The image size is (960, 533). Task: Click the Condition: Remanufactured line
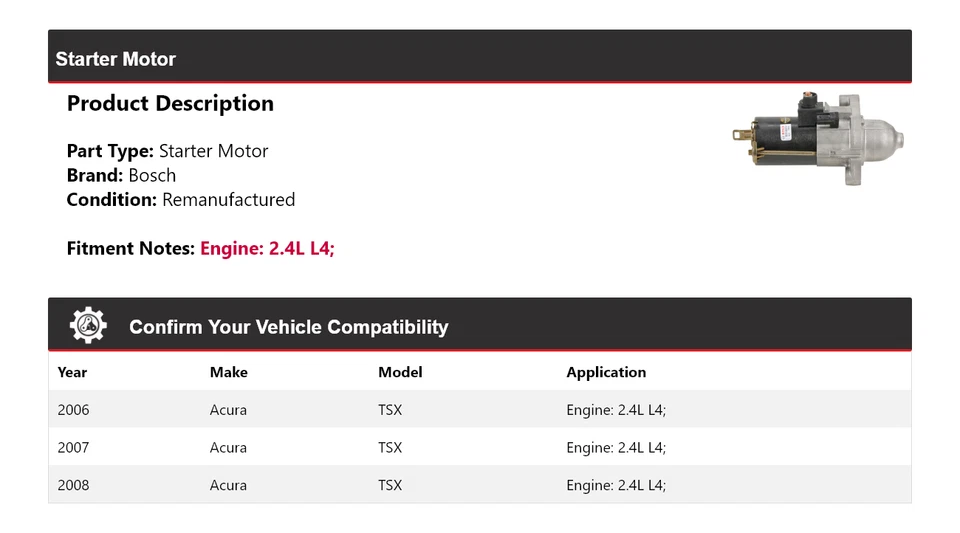(x=180, y=199)
